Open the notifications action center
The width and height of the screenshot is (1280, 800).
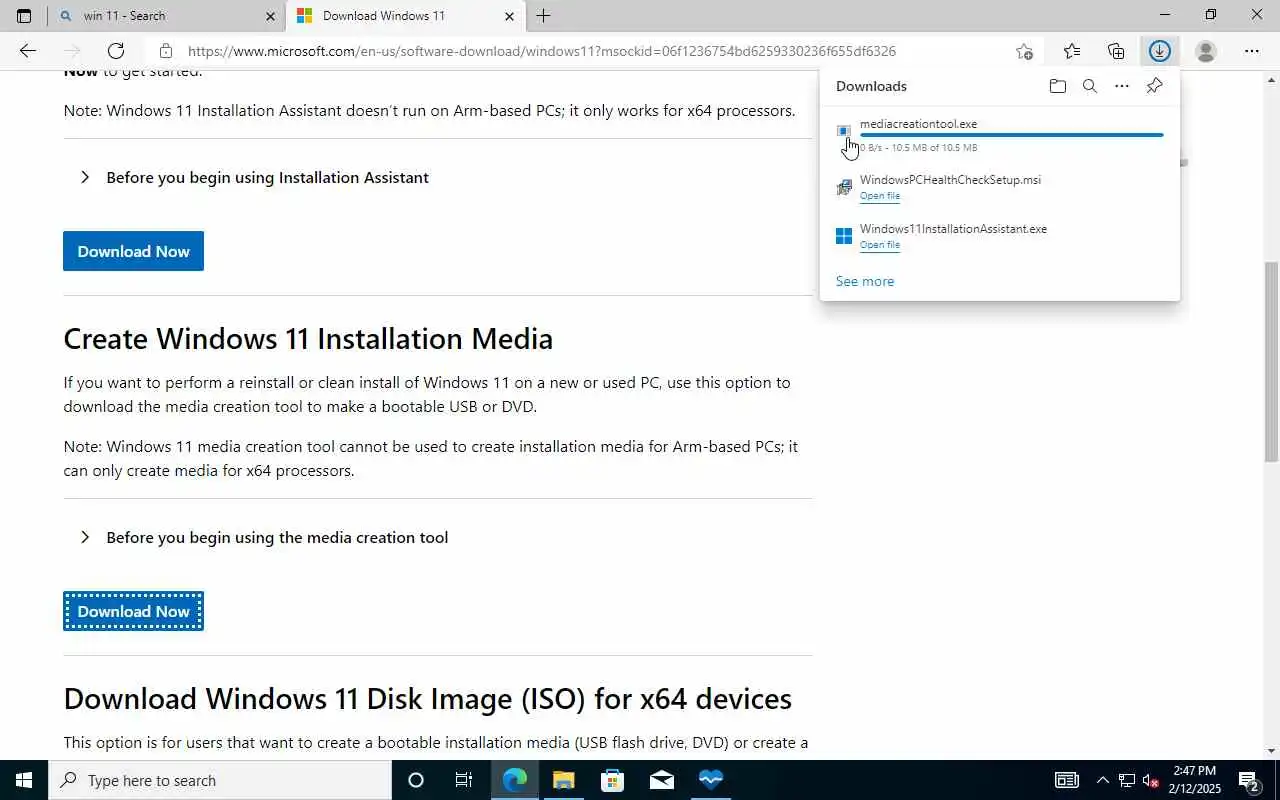(x=1251, y=780)
